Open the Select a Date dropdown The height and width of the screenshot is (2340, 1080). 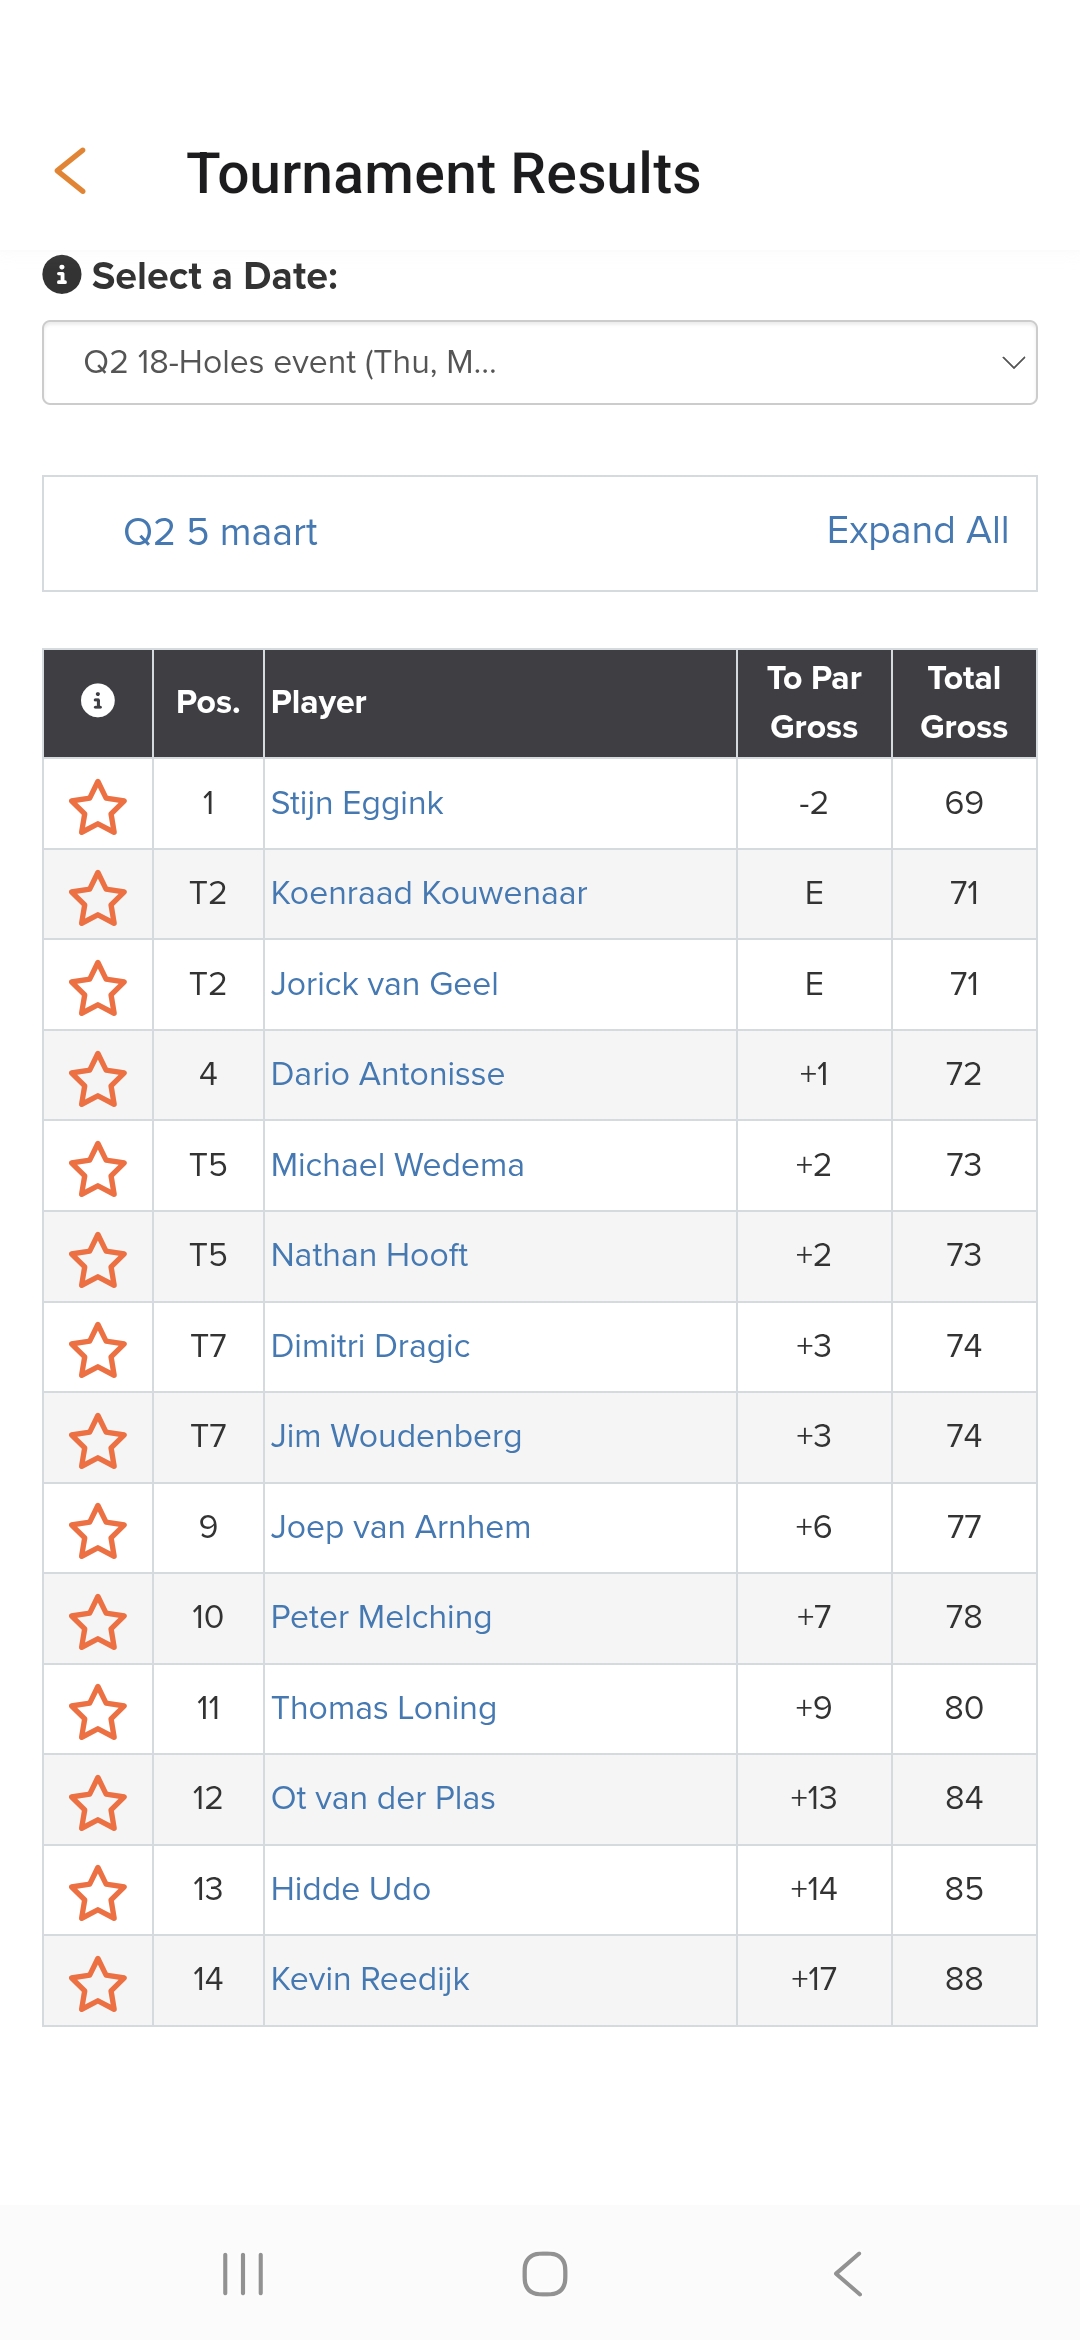pos(539,362)
